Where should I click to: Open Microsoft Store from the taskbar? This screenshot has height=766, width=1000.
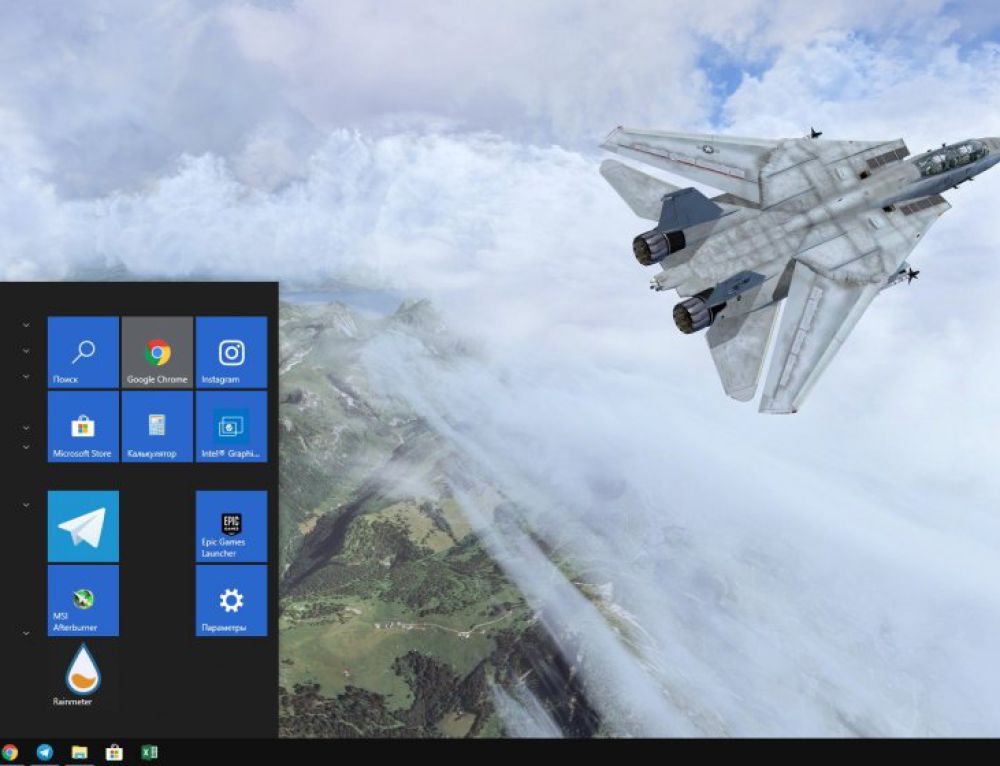click(x=113, y=753)
